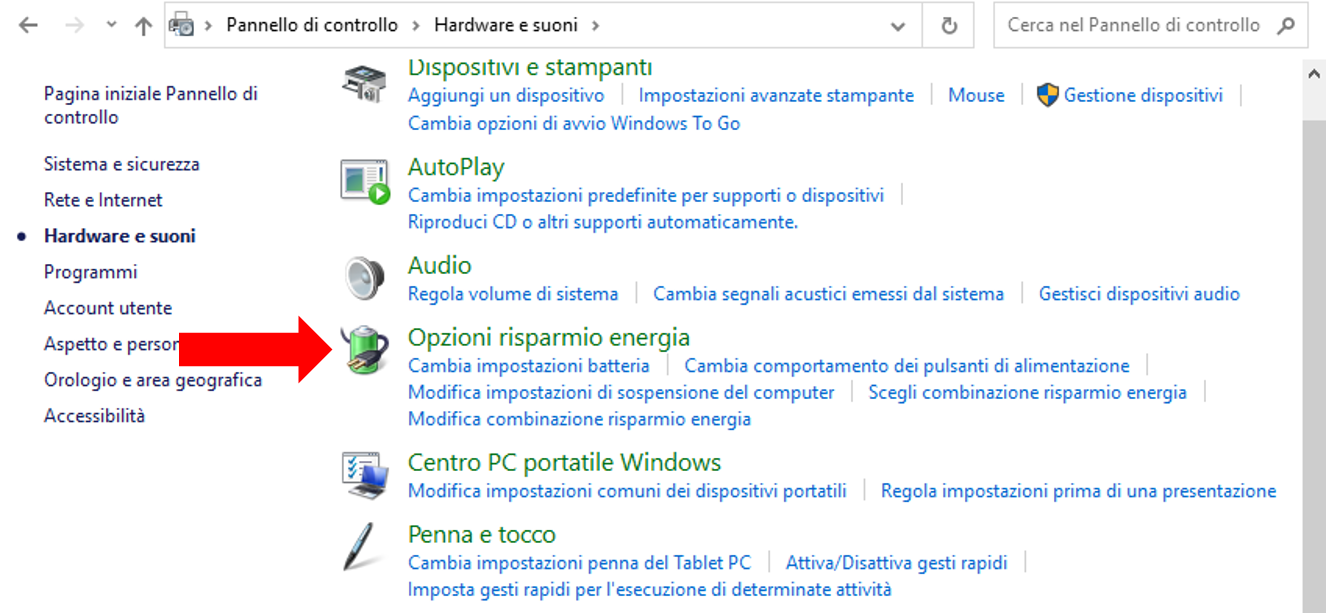Click the vertical scrollbar up arrow
The image size is (1326, 613).
click(x=1314, y=74)
